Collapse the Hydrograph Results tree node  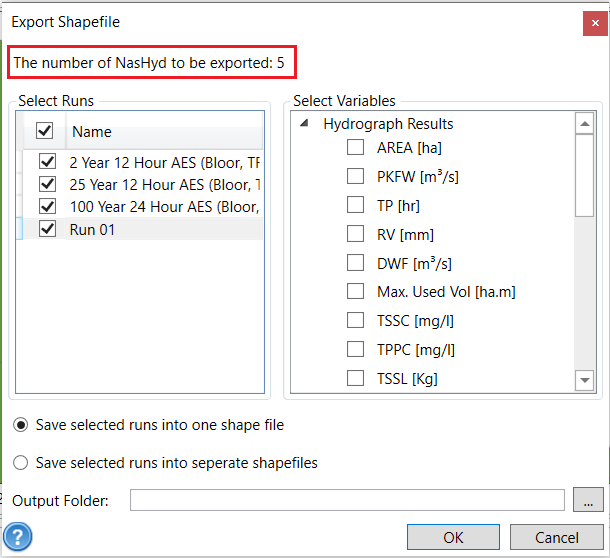tap(303, 124)
